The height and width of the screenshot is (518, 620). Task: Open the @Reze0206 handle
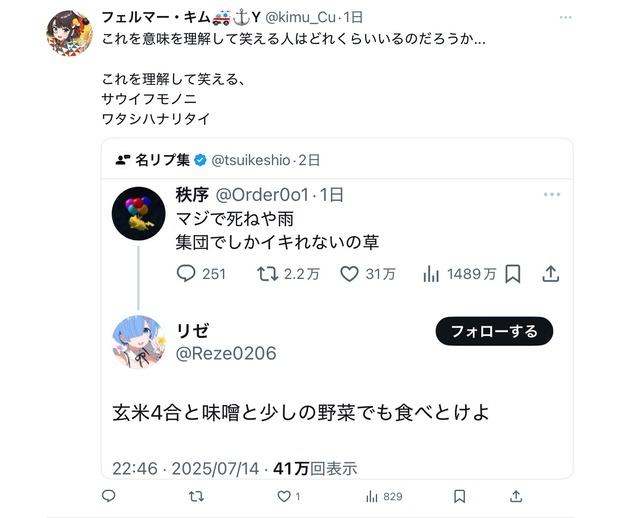(226, 353)
